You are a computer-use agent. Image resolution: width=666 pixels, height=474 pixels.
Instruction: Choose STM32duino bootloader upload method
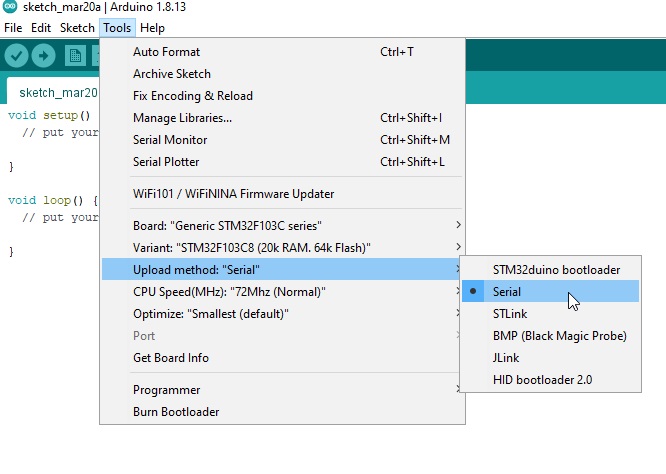[550, 269]
